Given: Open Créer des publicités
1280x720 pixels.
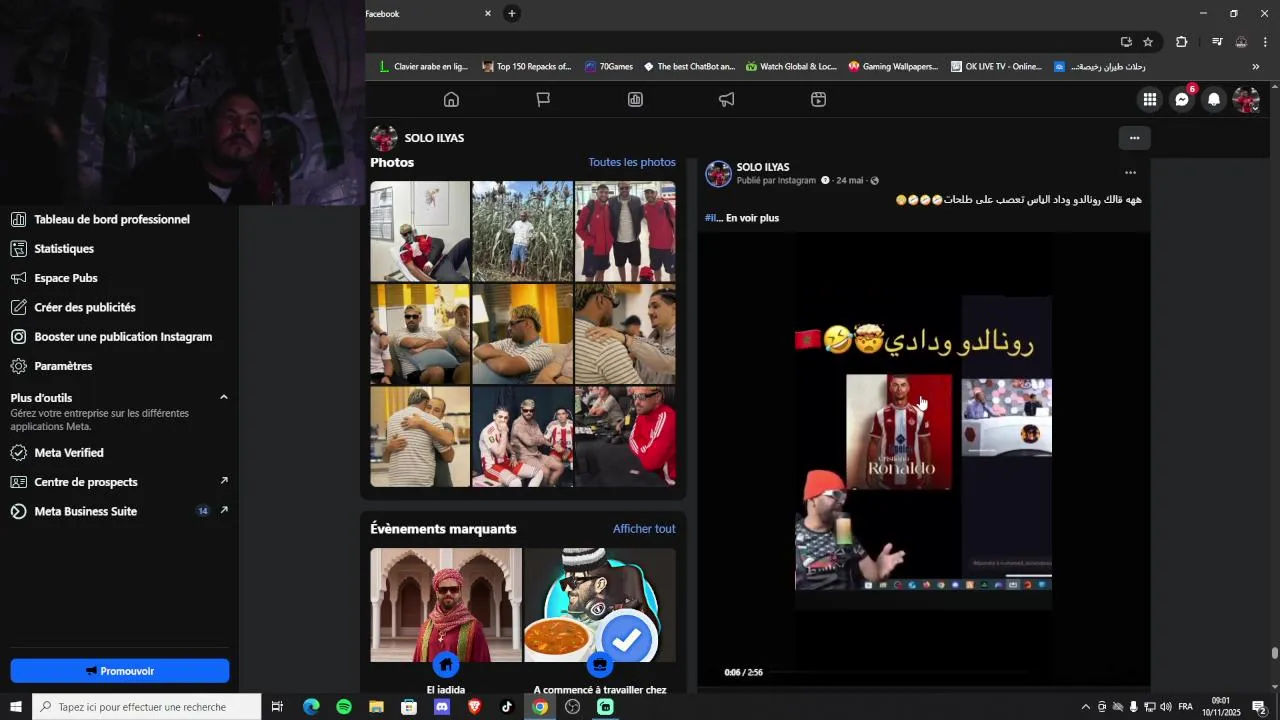Looking at the screenshot, I should (85, 307).
